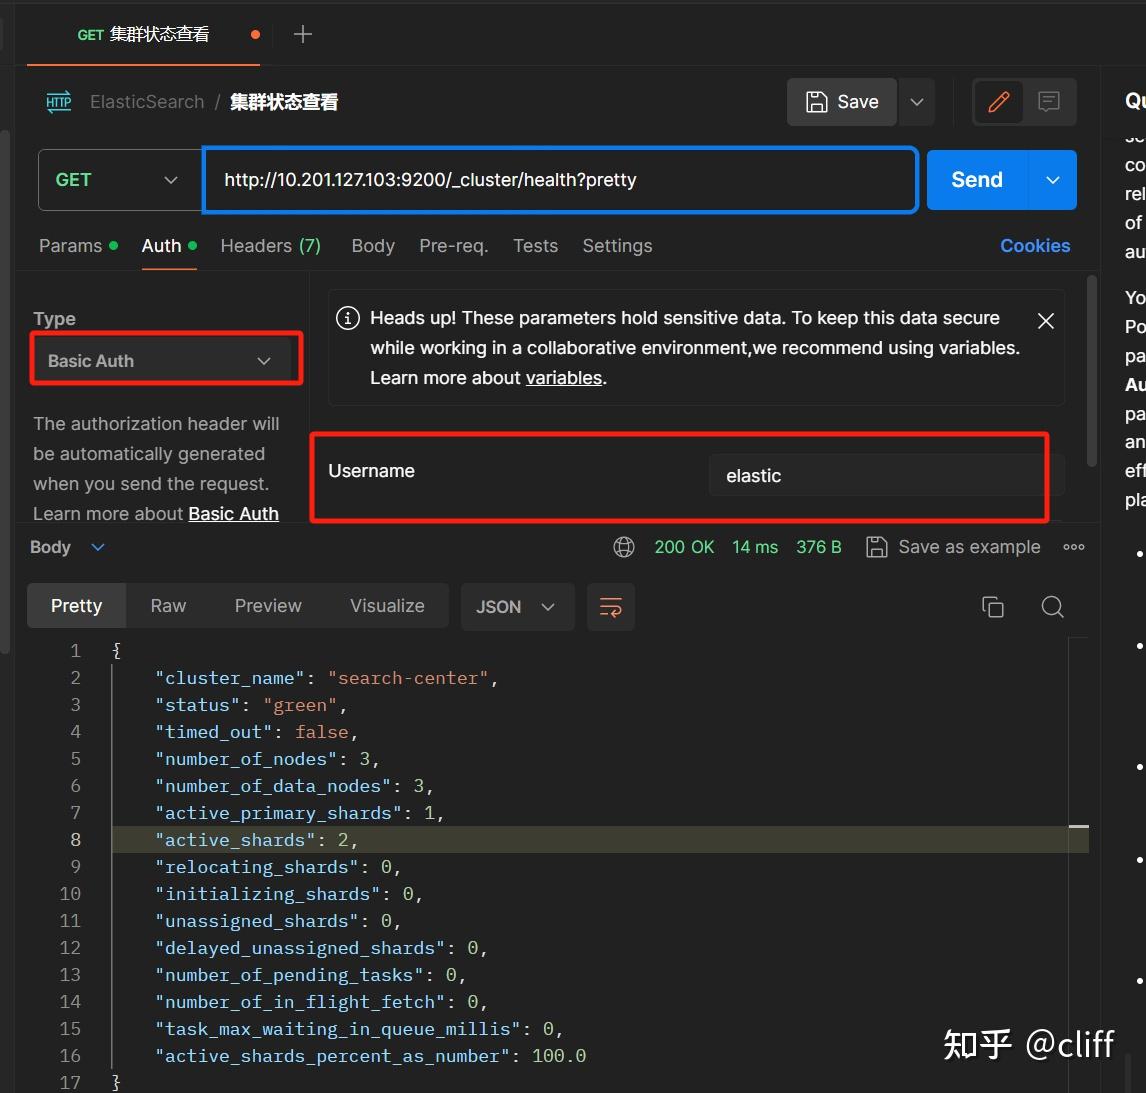Click the HTTP icon before ElasticSearch breadcrumb

coord(58,101)
